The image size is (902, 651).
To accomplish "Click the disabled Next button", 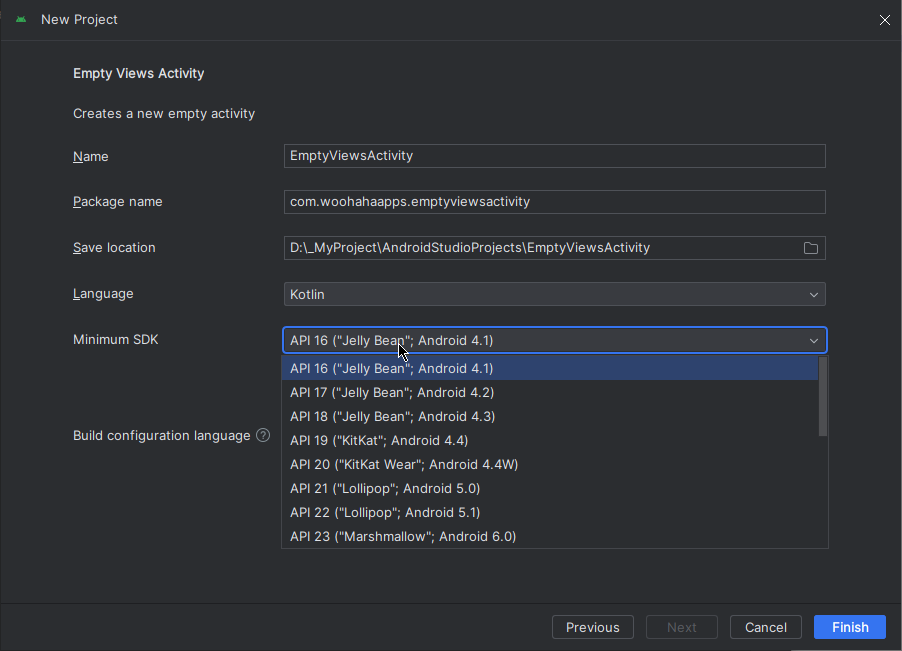I will [x=682, y=627].
